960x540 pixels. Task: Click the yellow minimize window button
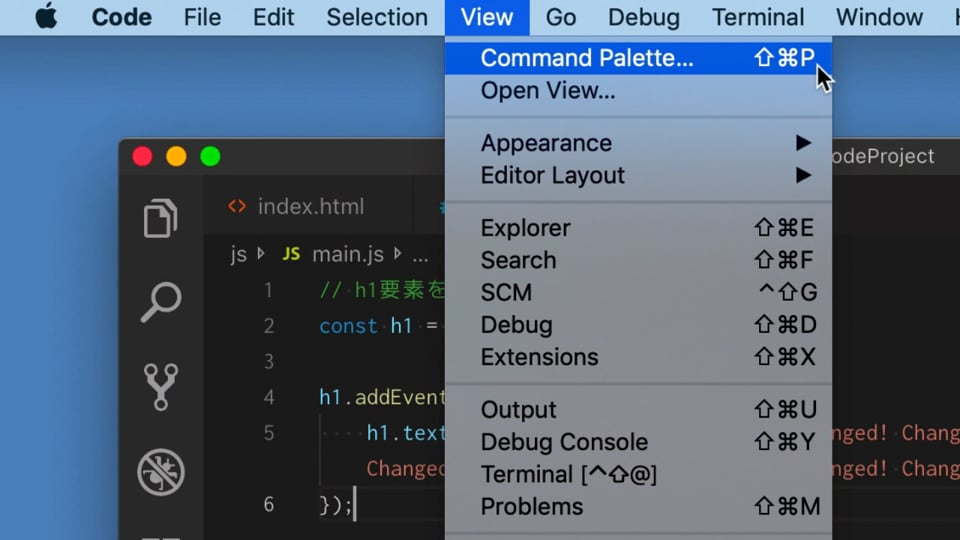[176, 156]
